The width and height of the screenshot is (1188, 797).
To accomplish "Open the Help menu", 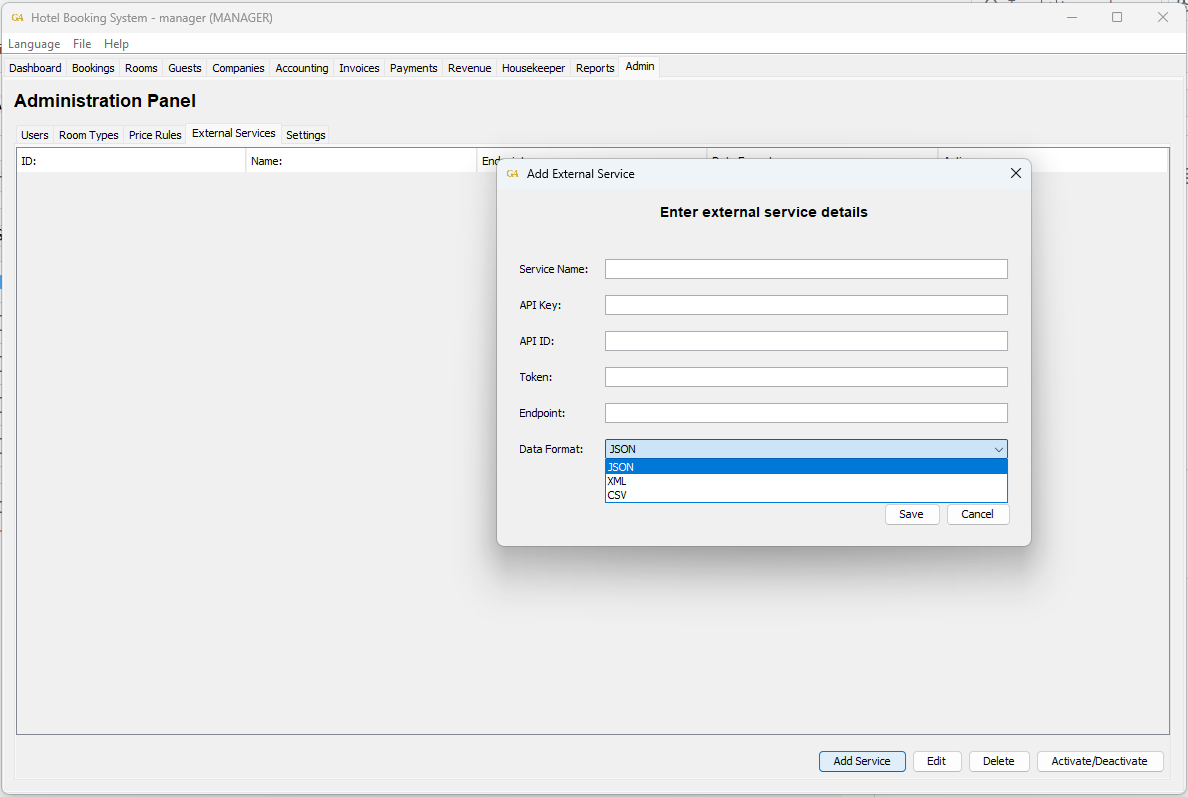I will coord(116,44).
